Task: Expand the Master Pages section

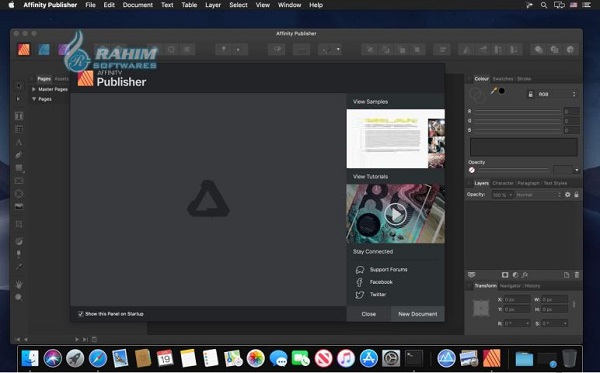Action: [x=34, y=89]
